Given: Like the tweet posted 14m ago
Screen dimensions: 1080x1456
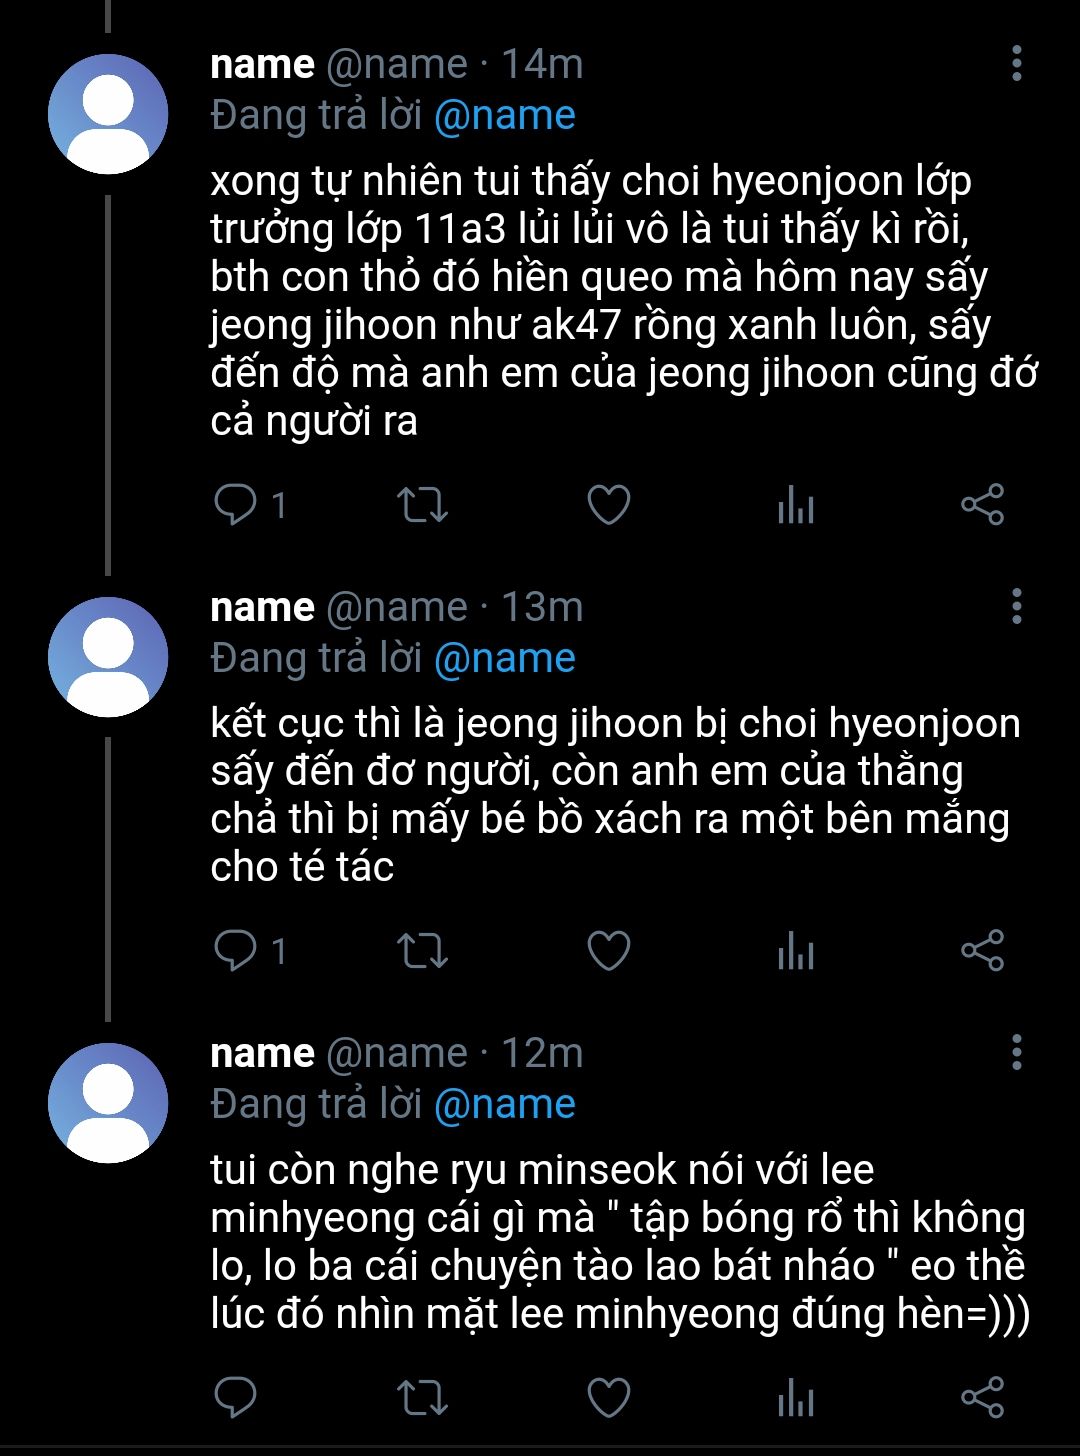Looking at the screenshot, I should tap(608, 505).
